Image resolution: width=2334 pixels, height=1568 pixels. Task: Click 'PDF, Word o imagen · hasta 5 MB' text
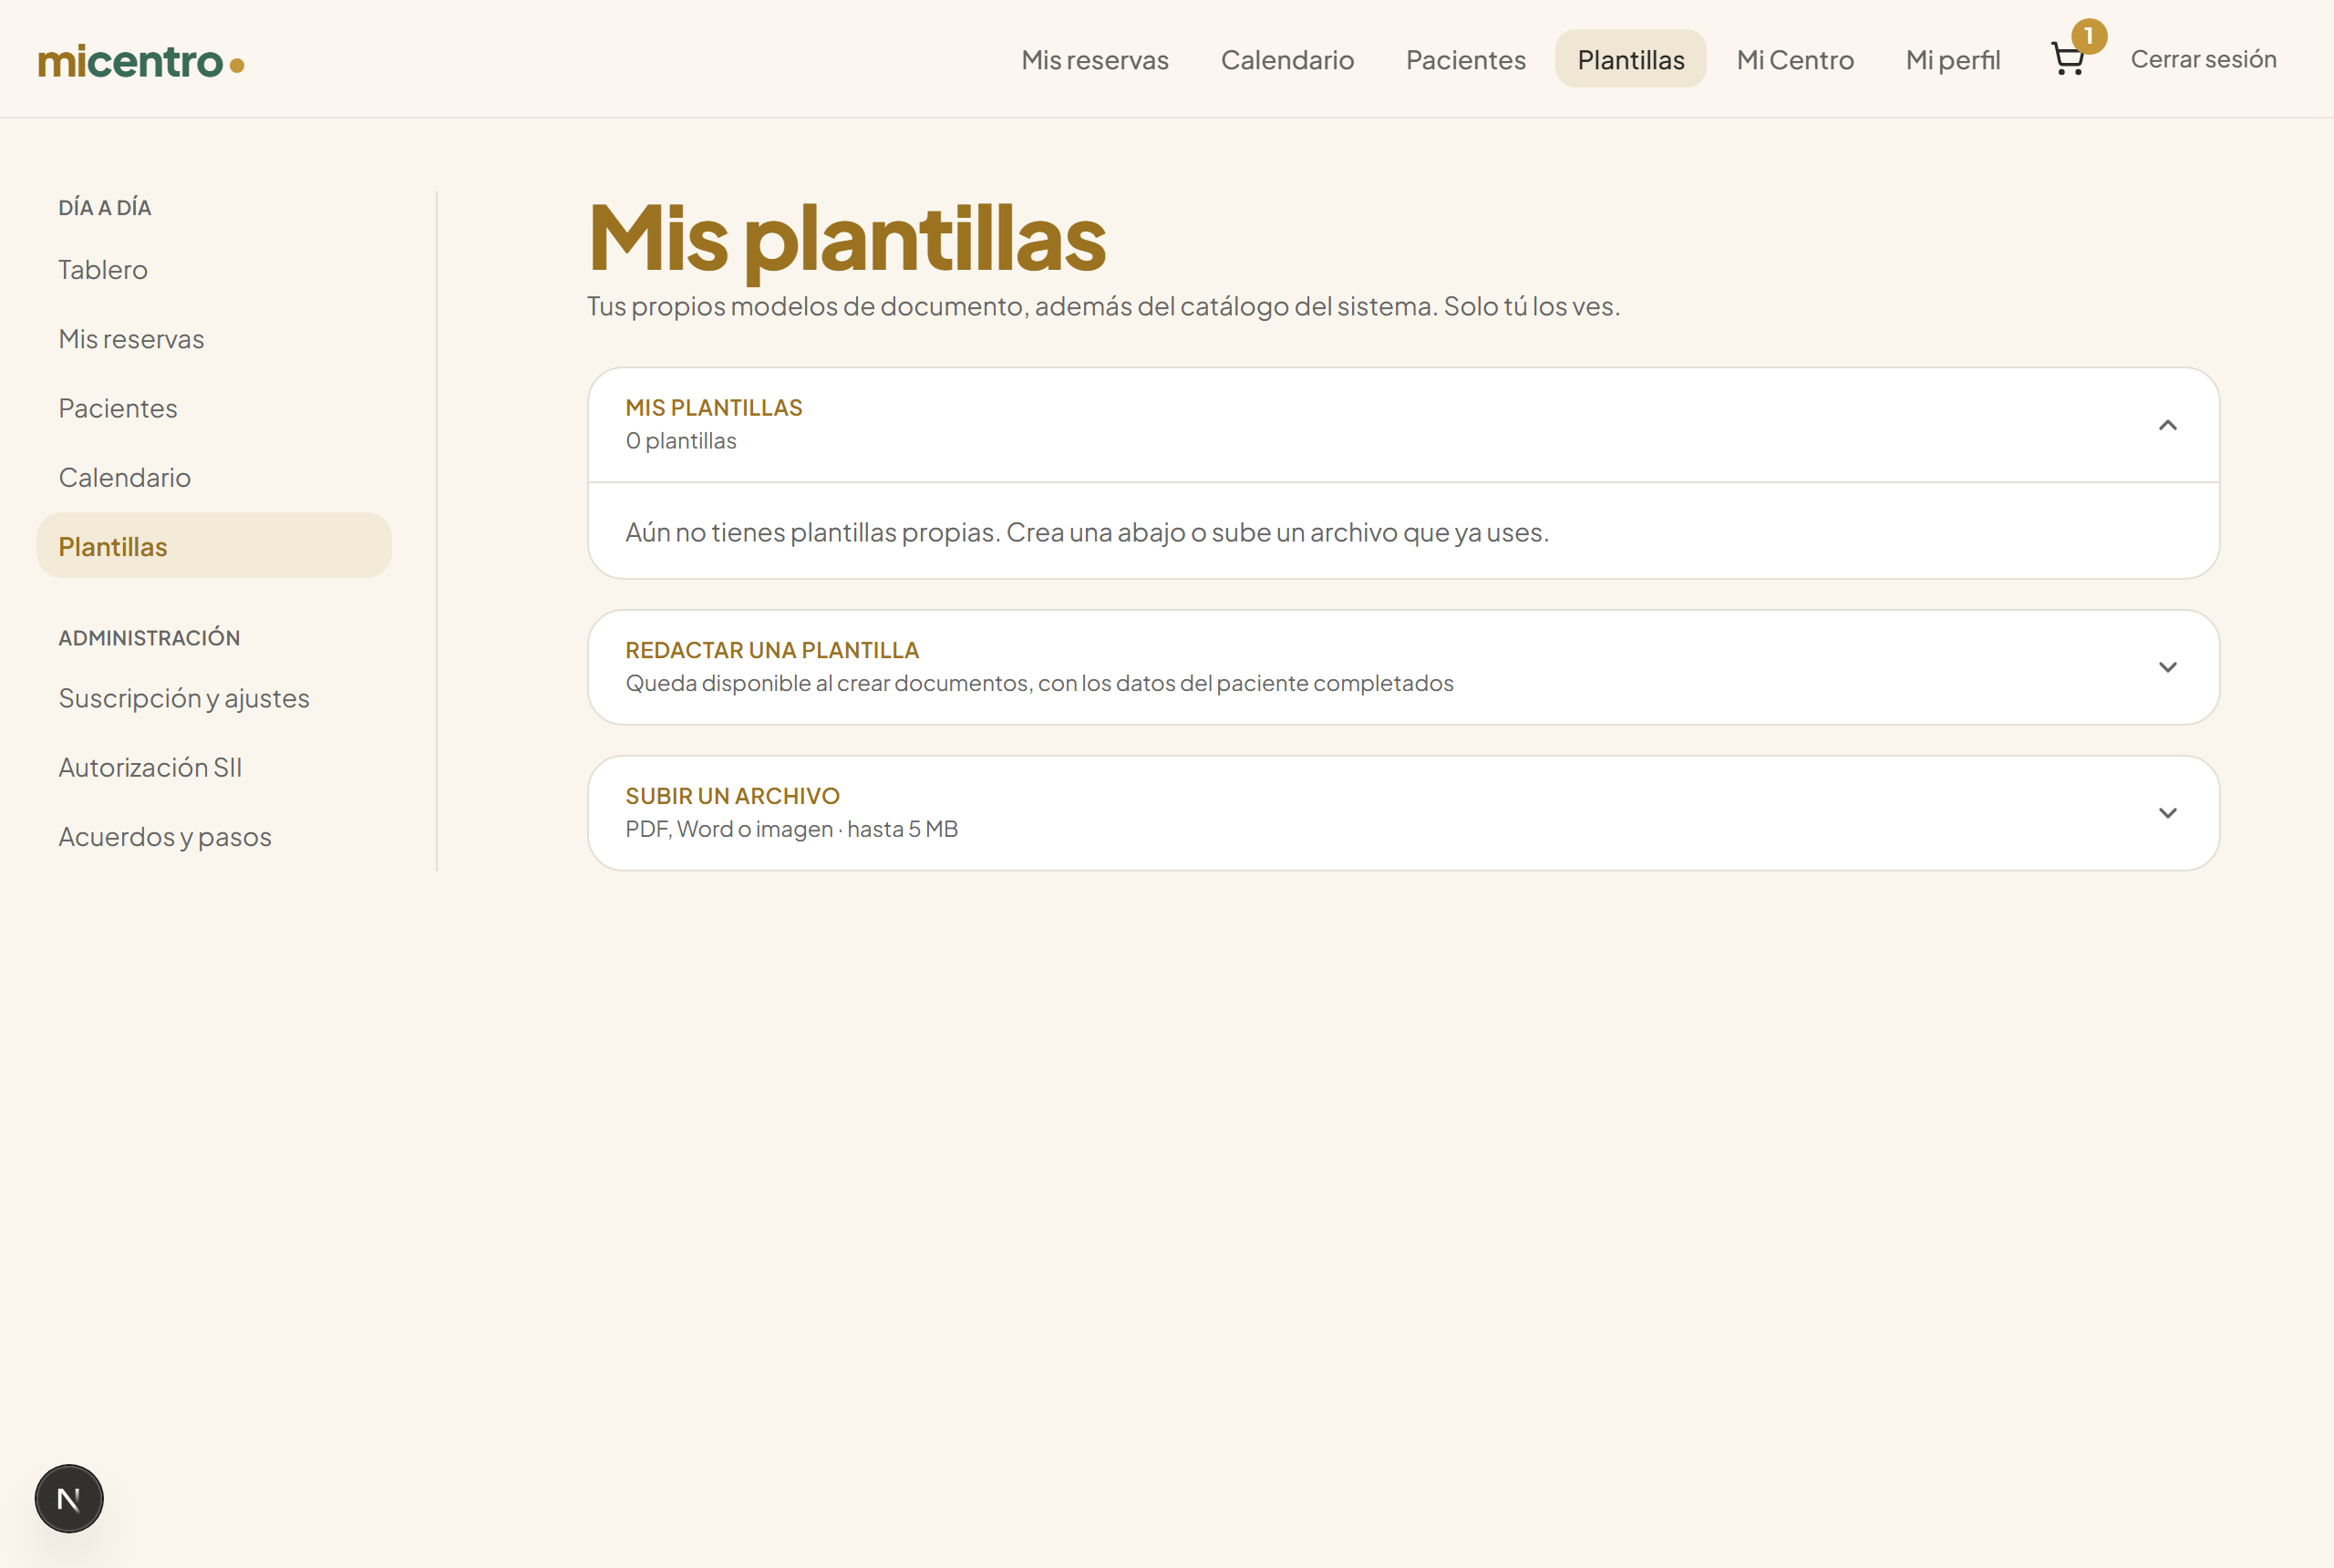click(791, 829)
